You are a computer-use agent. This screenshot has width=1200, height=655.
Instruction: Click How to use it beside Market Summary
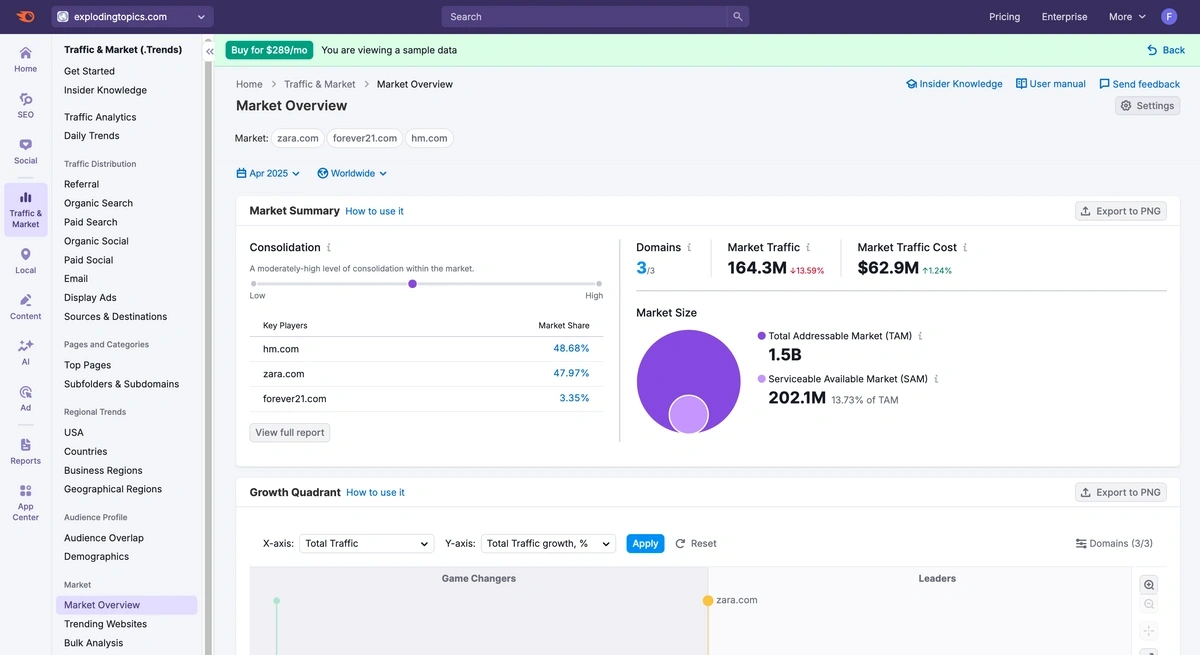(374, 211)
